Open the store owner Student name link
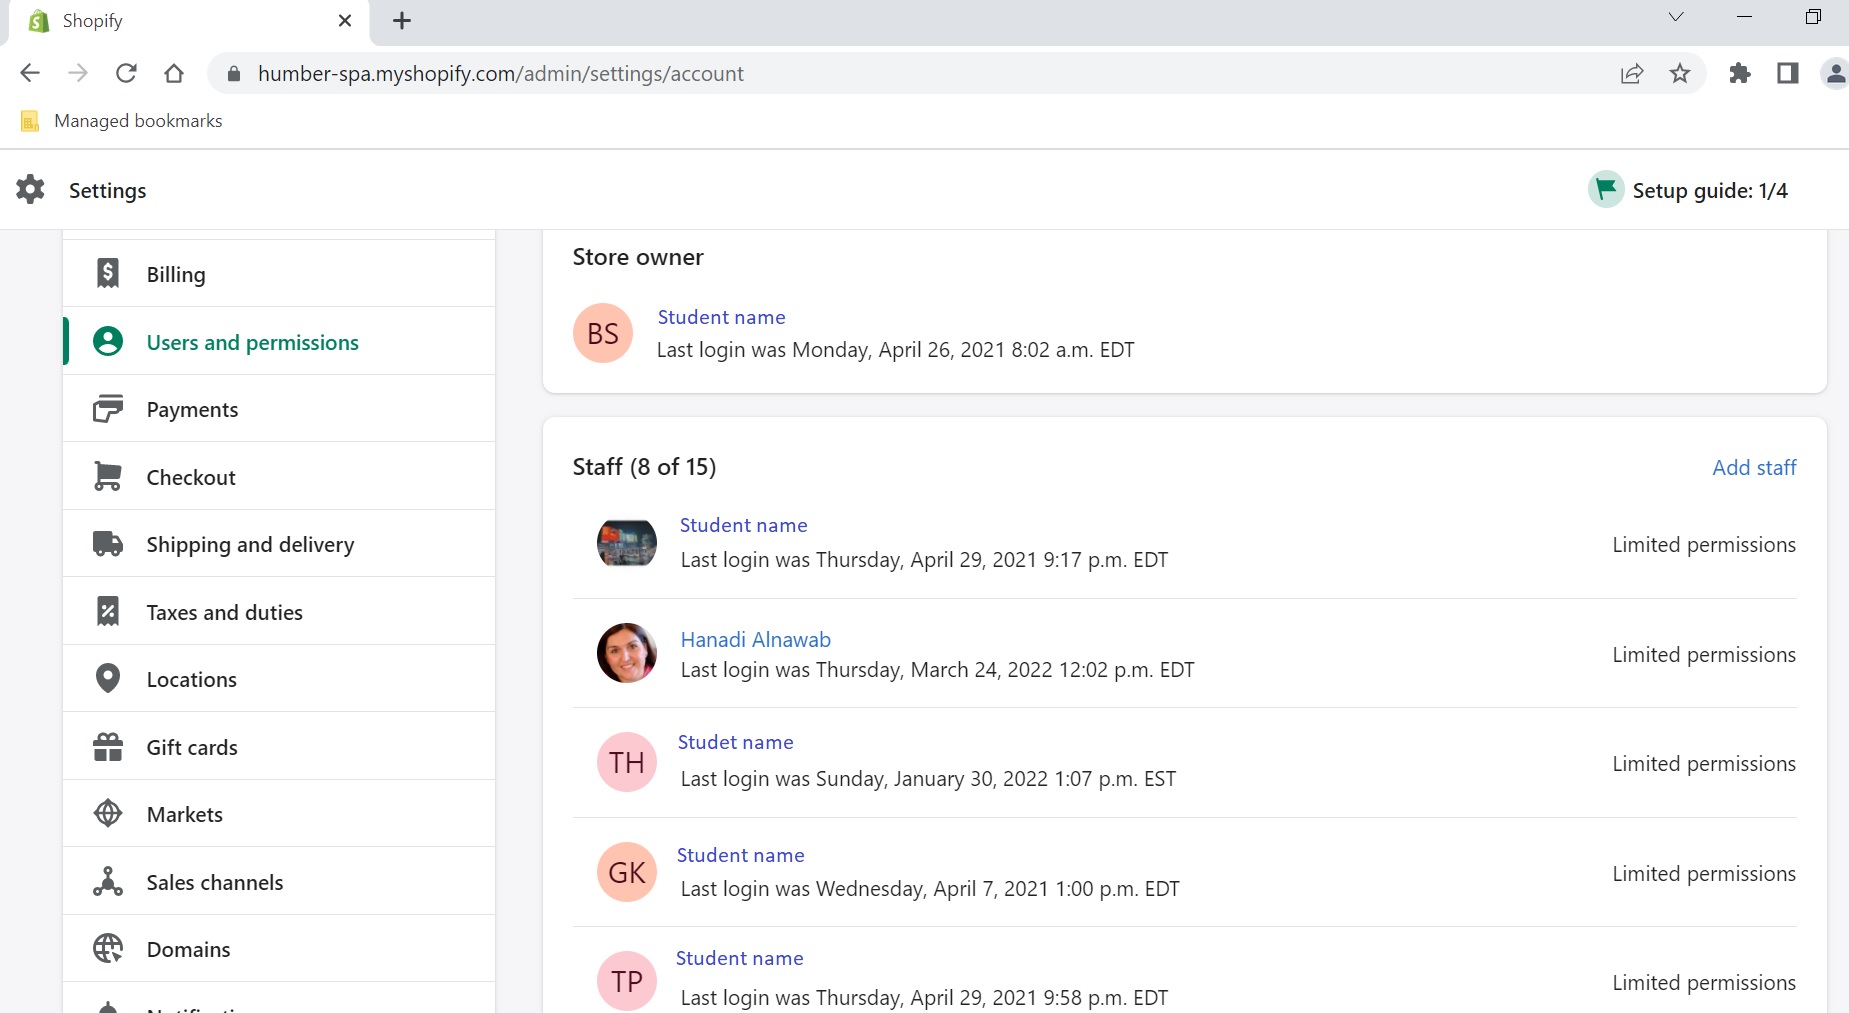Viewport: 1849px width, 1013px height. click(721, 317)
